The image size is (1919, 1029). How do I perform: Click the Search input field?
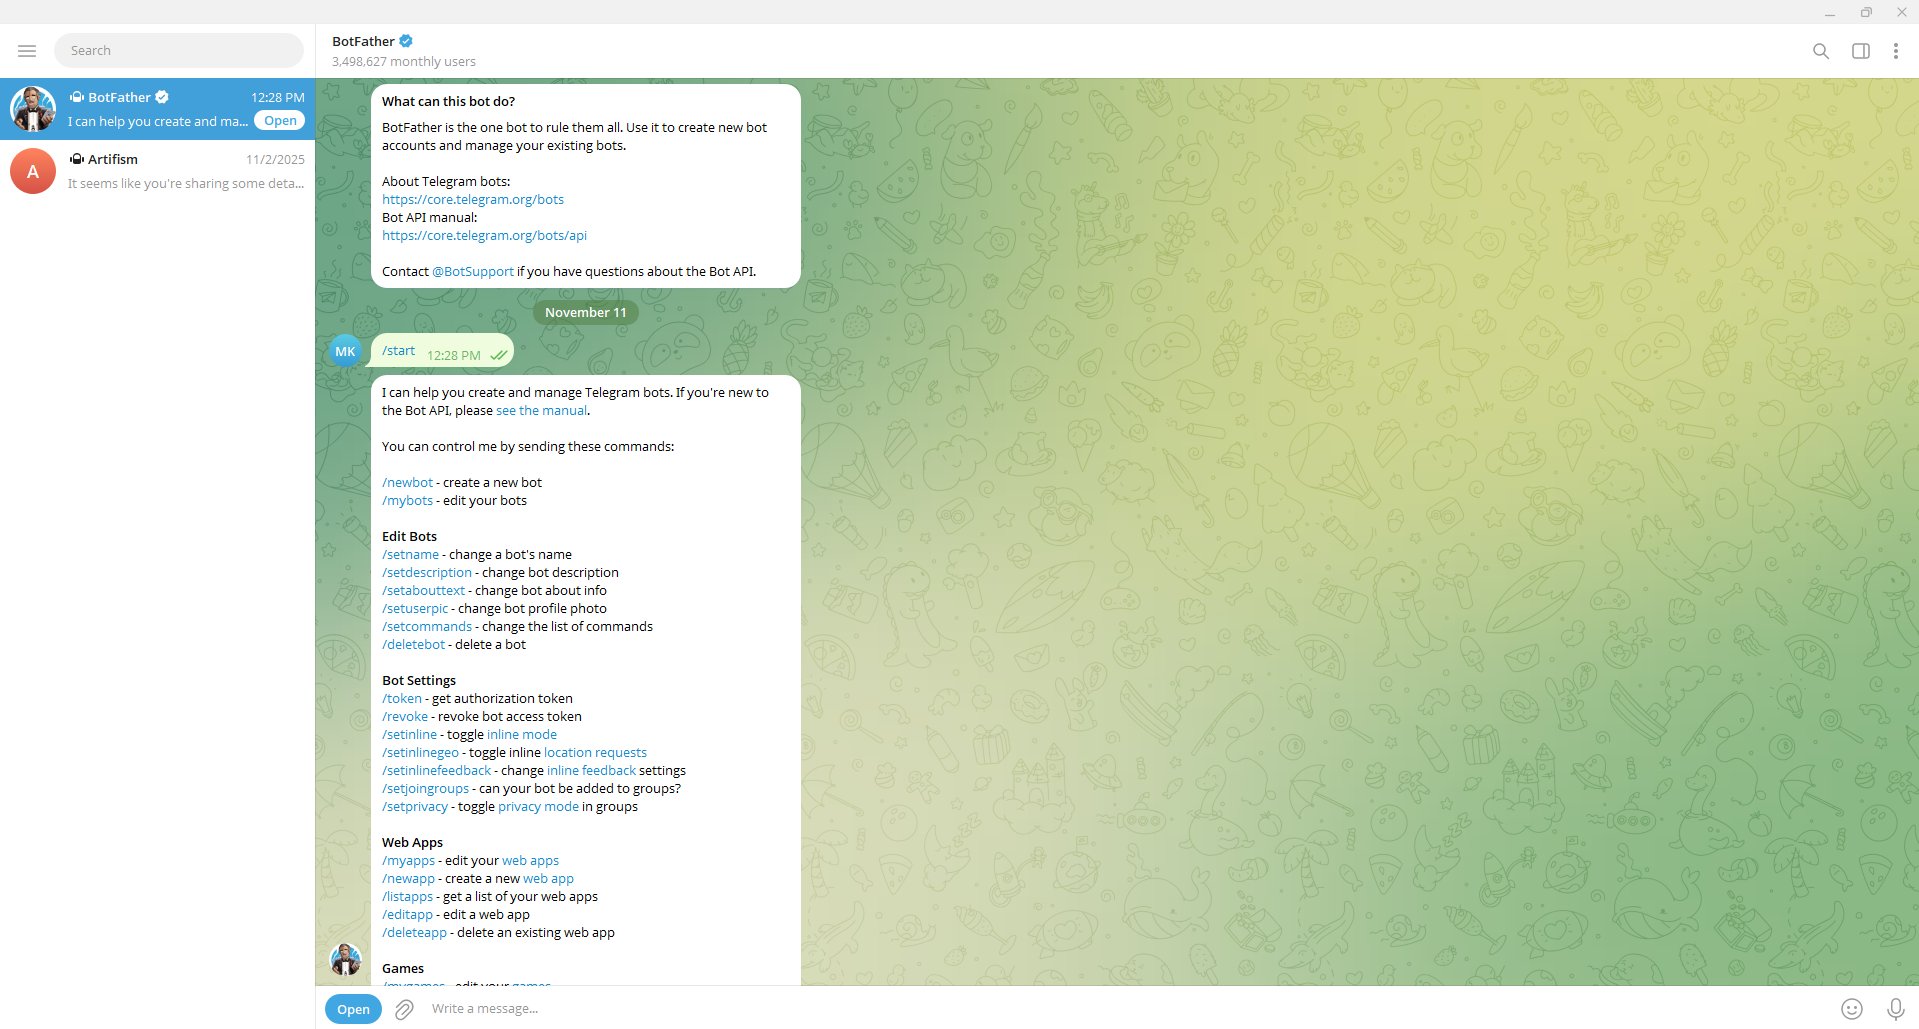[x=179, y=51]
